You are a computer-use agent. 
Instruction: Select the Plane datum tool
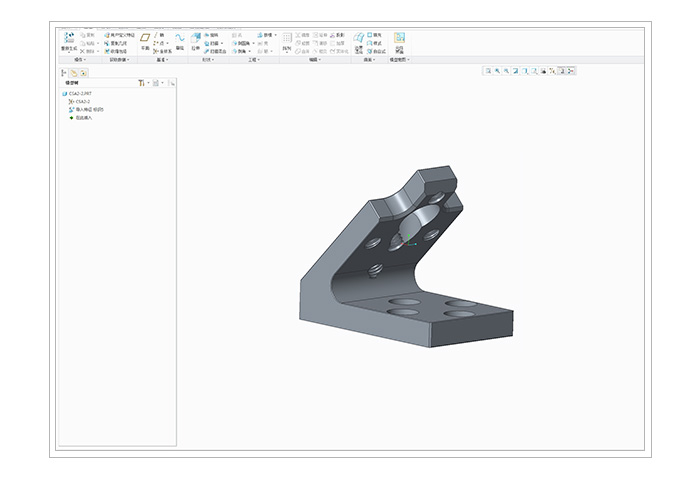(x=144, y=39)
